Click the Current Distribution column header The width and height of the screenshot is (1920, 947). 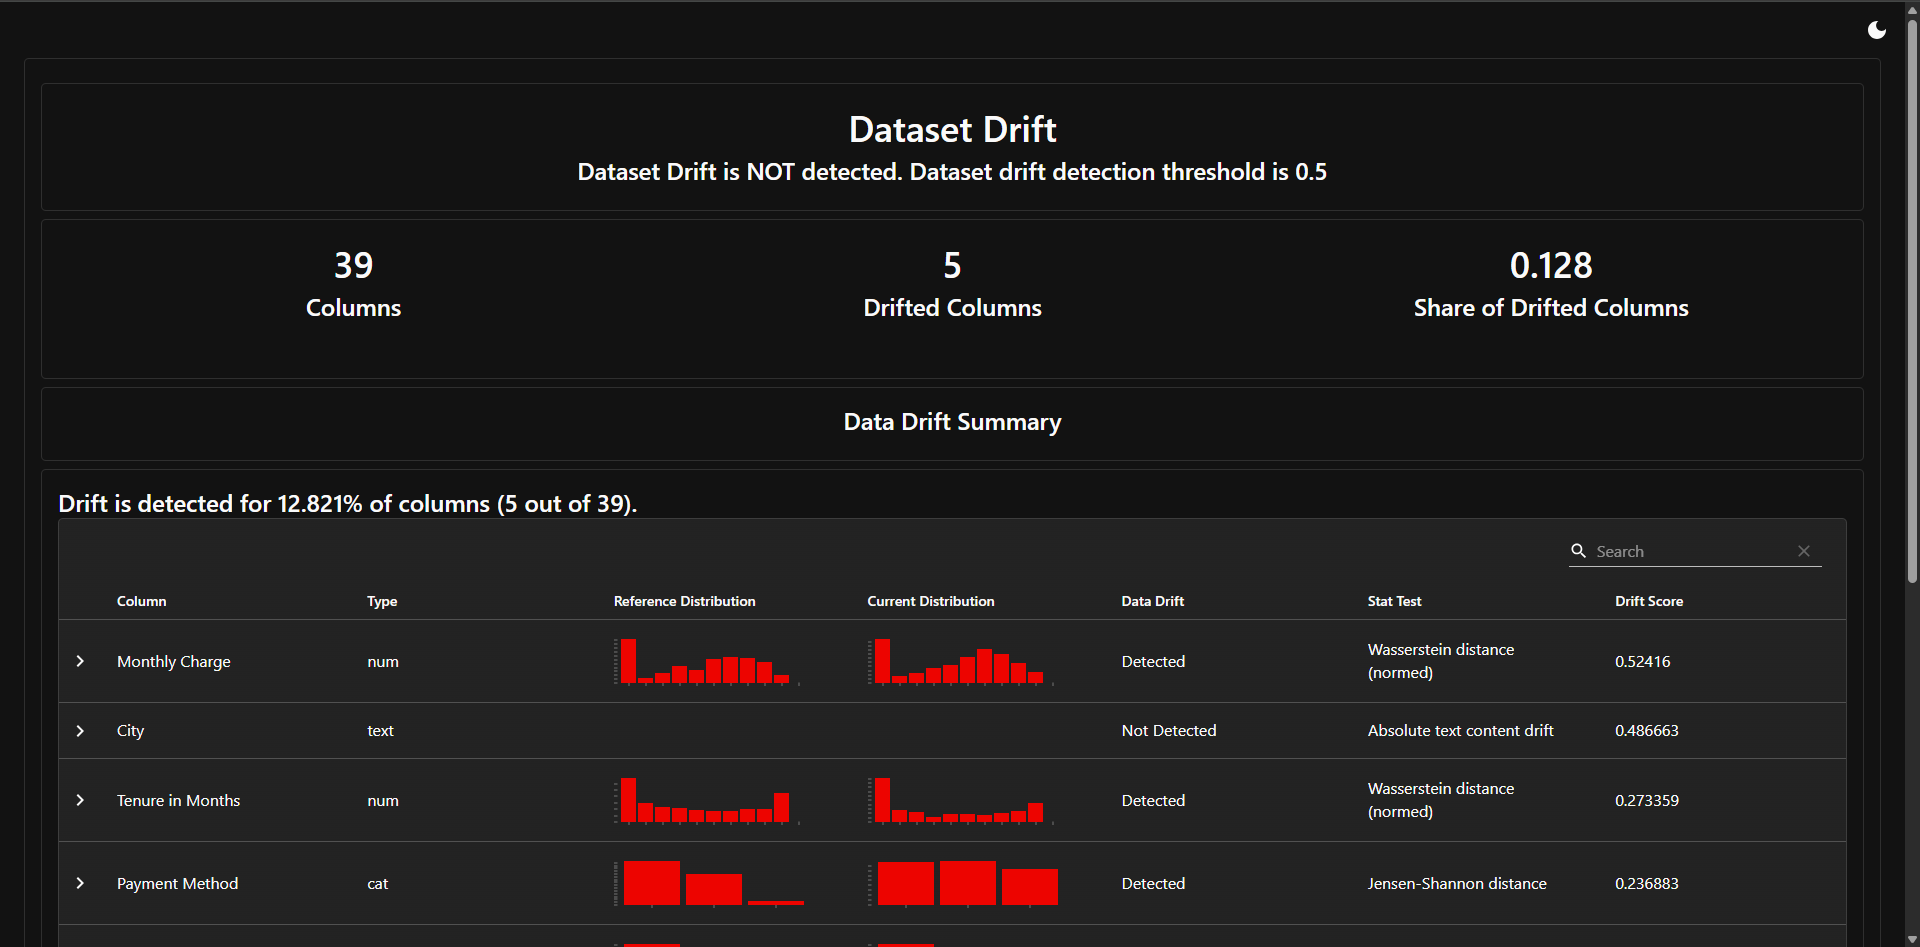[x=931, y=601]
